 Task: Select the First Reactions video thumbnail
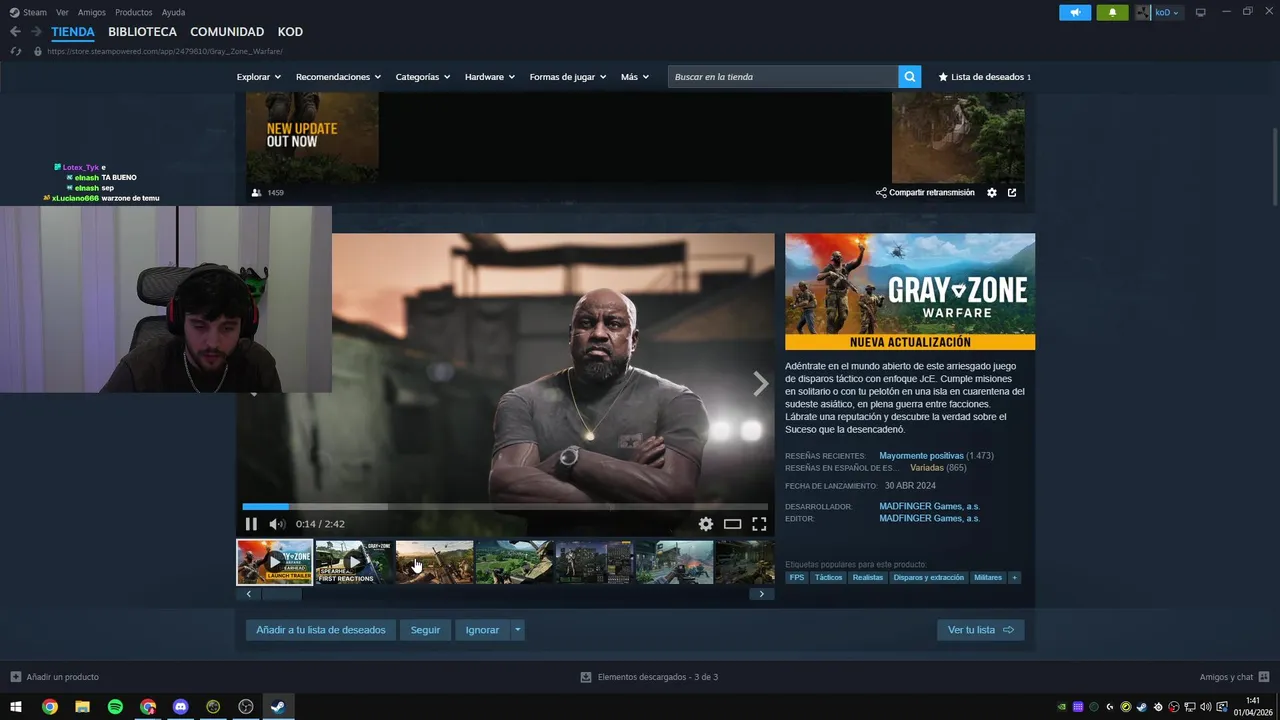tap(354, 562)
